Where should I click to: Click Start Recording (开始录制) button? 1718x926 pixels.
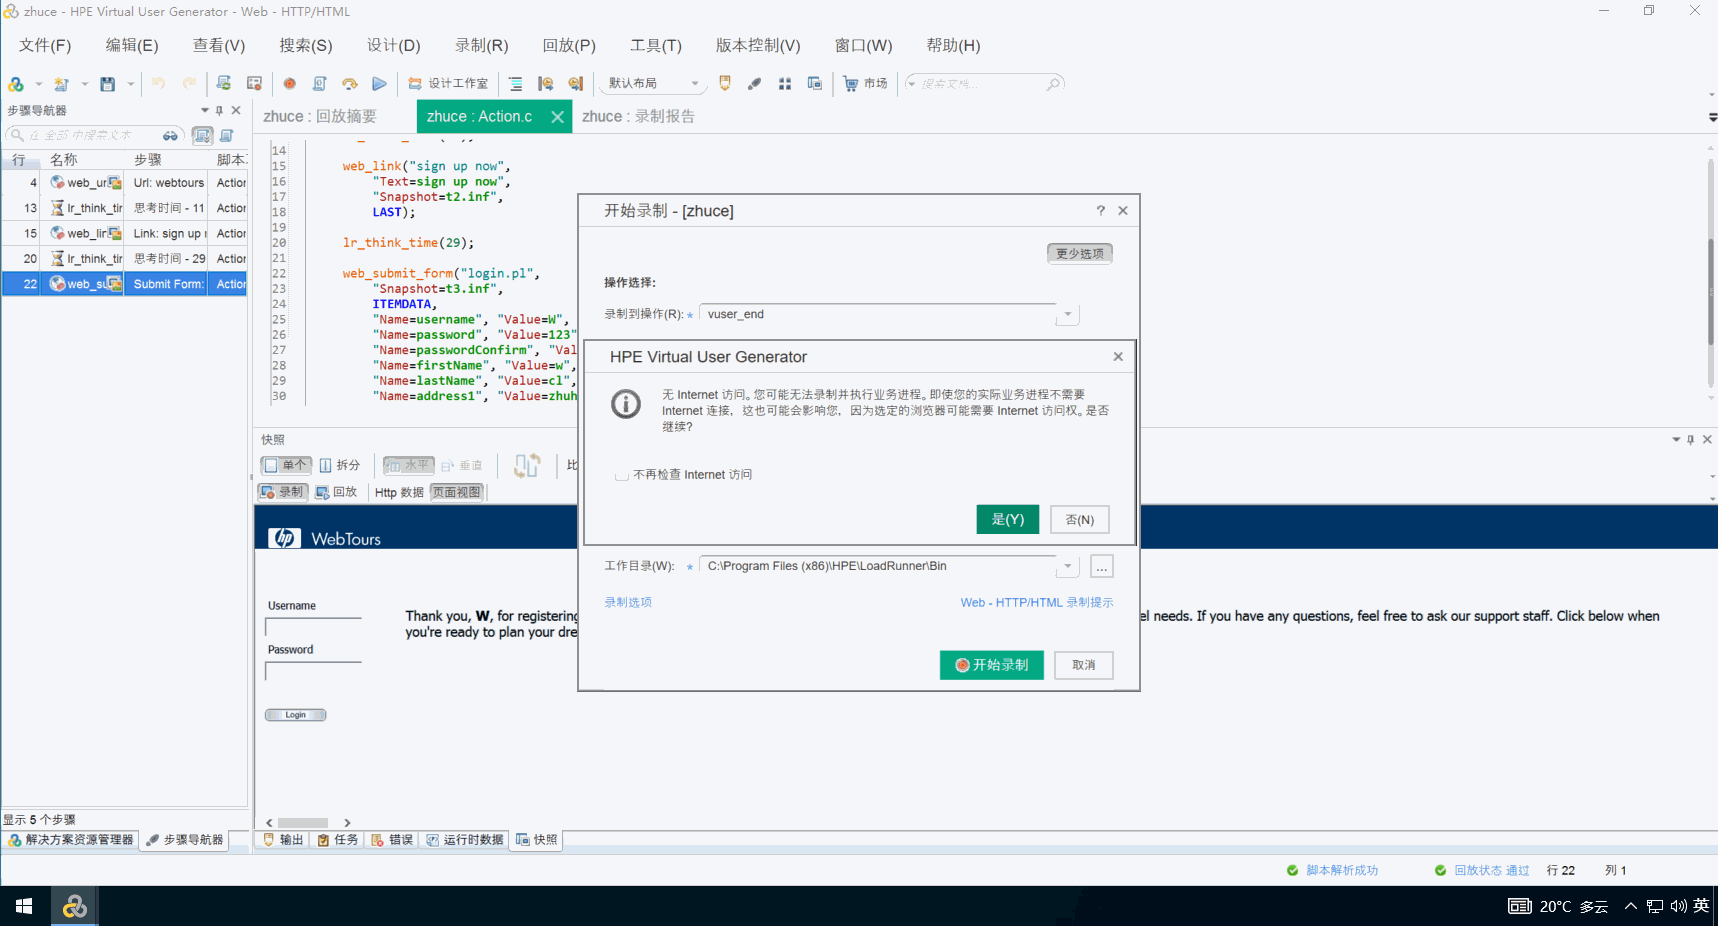tap(992, 665)
